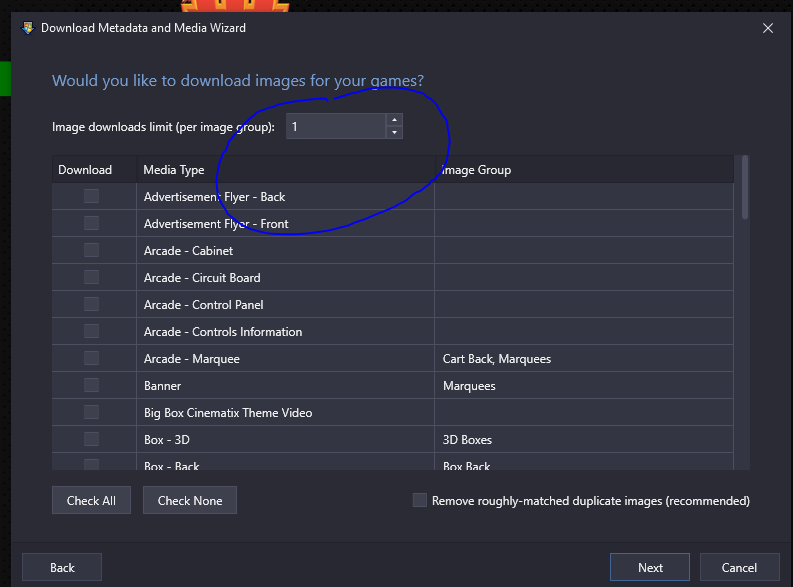
Task: Increase the image downloads limit value
Action: [x=394, y=120]
